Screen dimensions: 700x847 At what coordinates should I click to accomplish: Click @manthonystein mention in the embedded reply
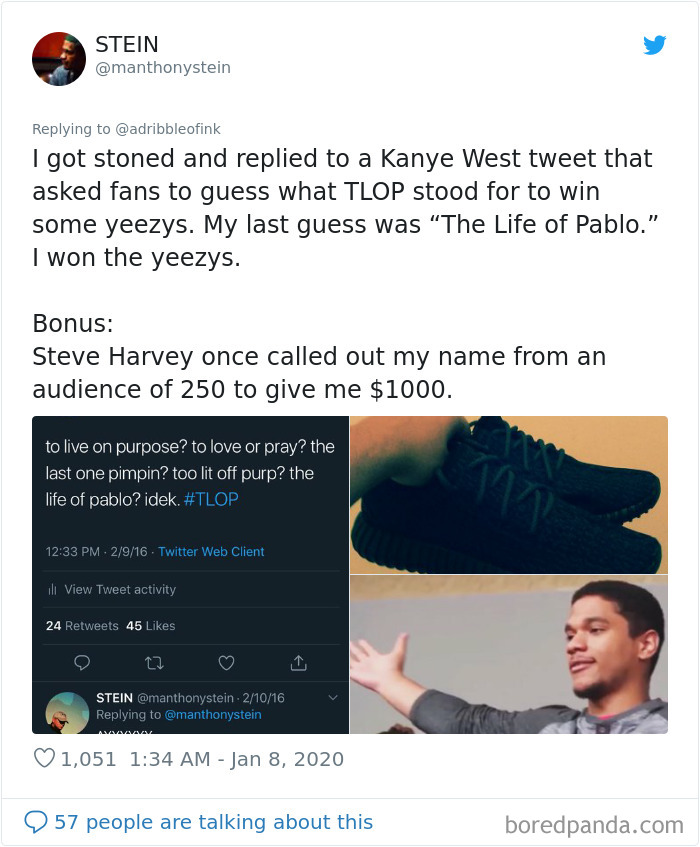point(213,715)
